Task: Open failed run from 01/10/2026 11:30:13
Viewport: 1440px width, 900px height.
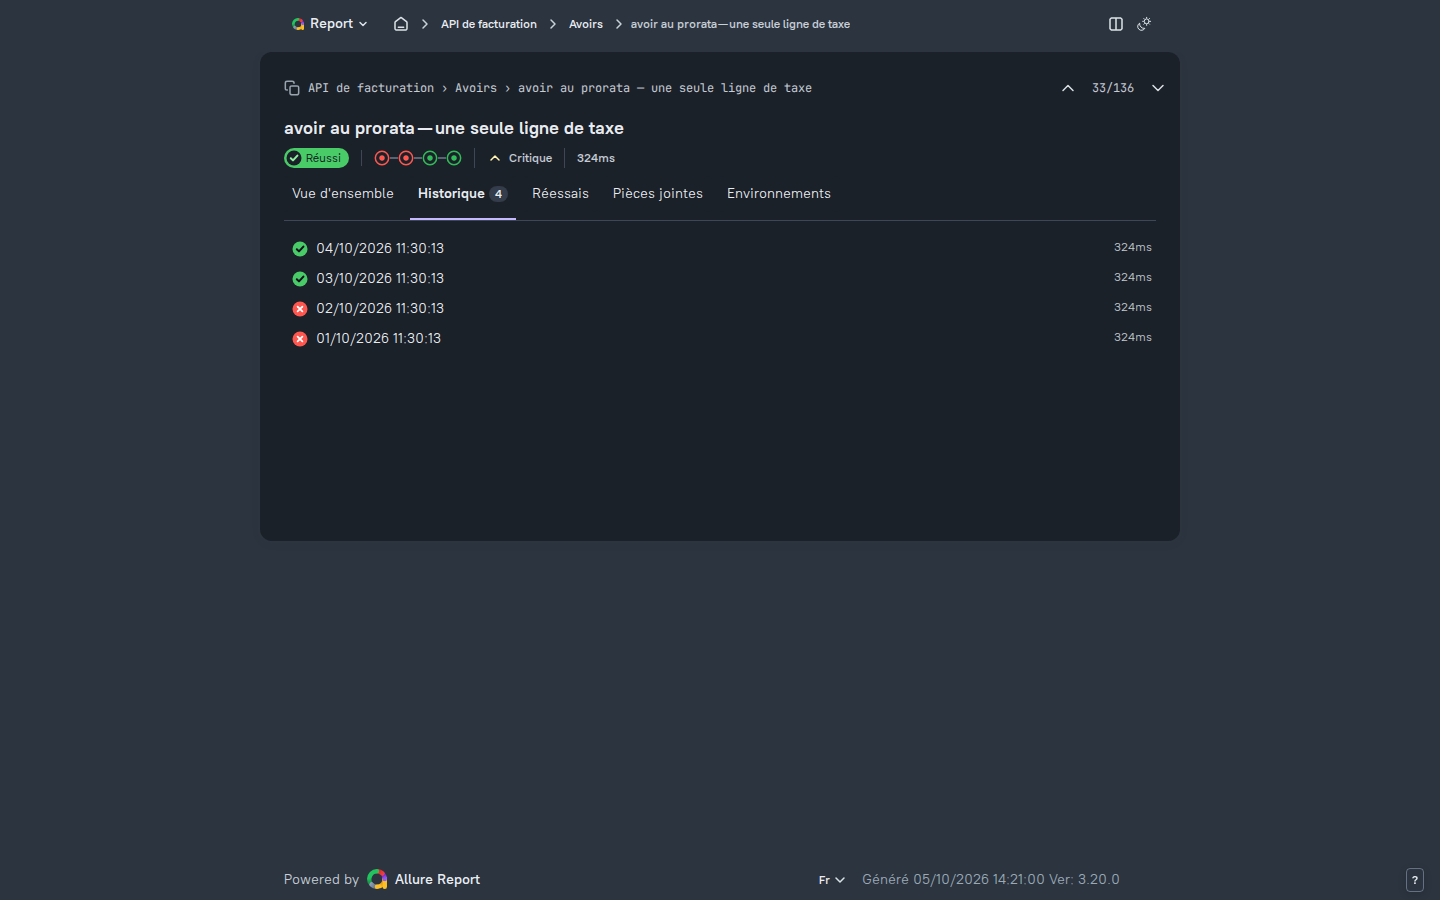Action: click(720, 338)
